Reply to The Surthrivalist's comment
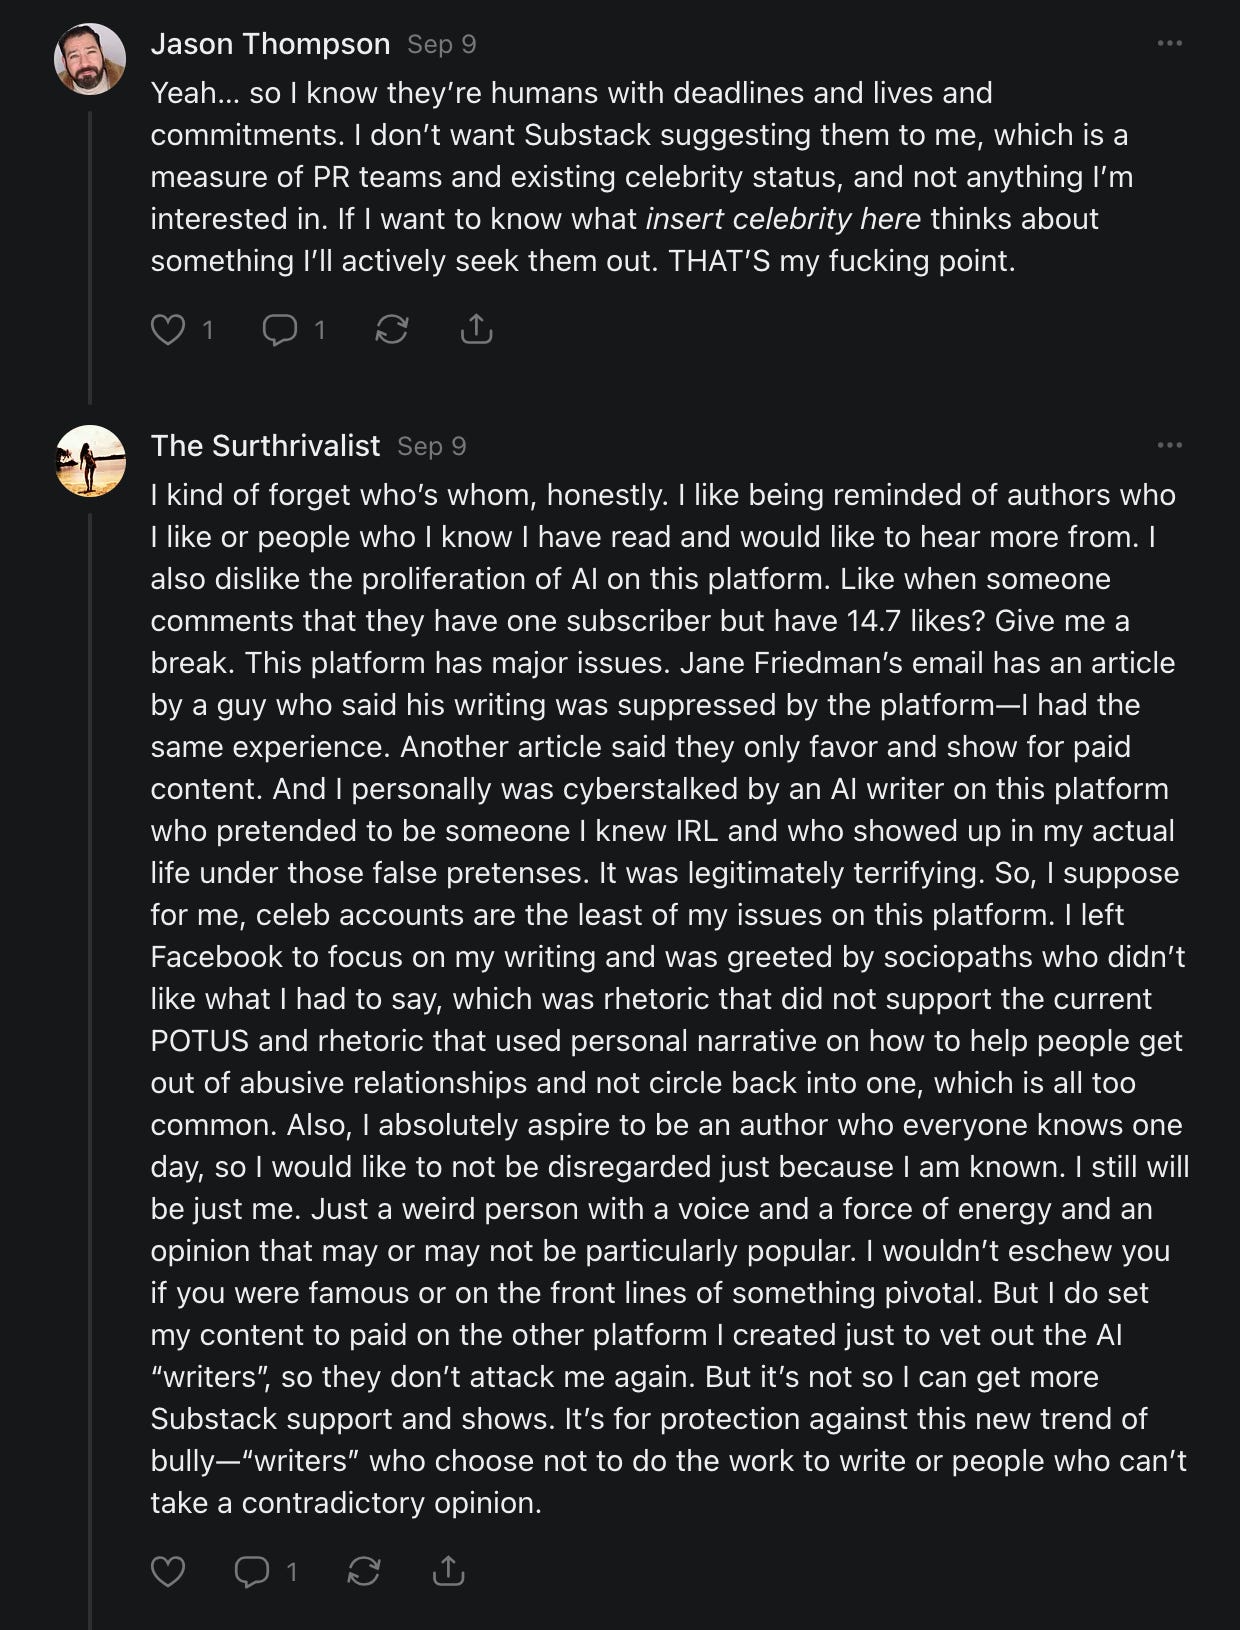This screenshot has height=1630, width=1240. click(252, 1571)
